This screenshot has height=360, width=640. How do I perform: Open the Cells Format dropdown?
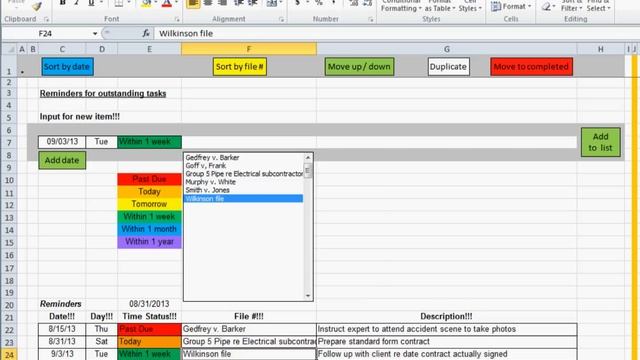point(511,7)
